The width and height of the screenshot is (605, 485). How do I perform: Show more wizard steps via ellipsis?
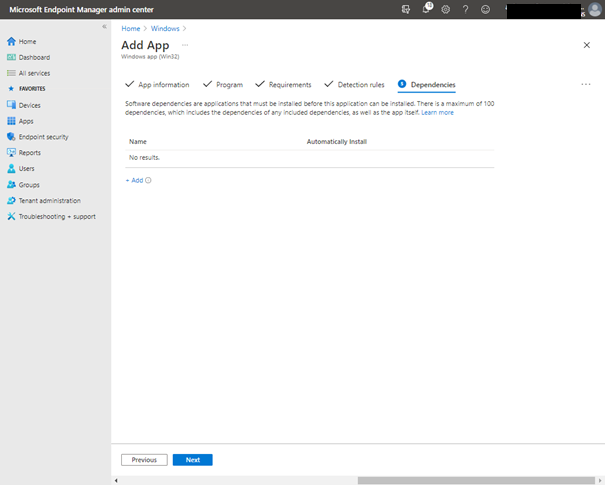tap(586, 84)
